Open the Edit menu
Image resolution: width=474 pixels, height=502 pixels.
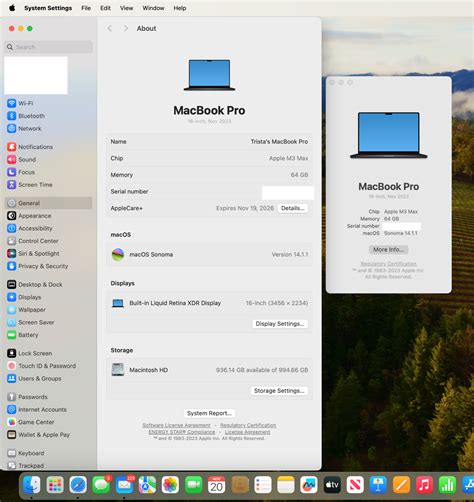105,8
